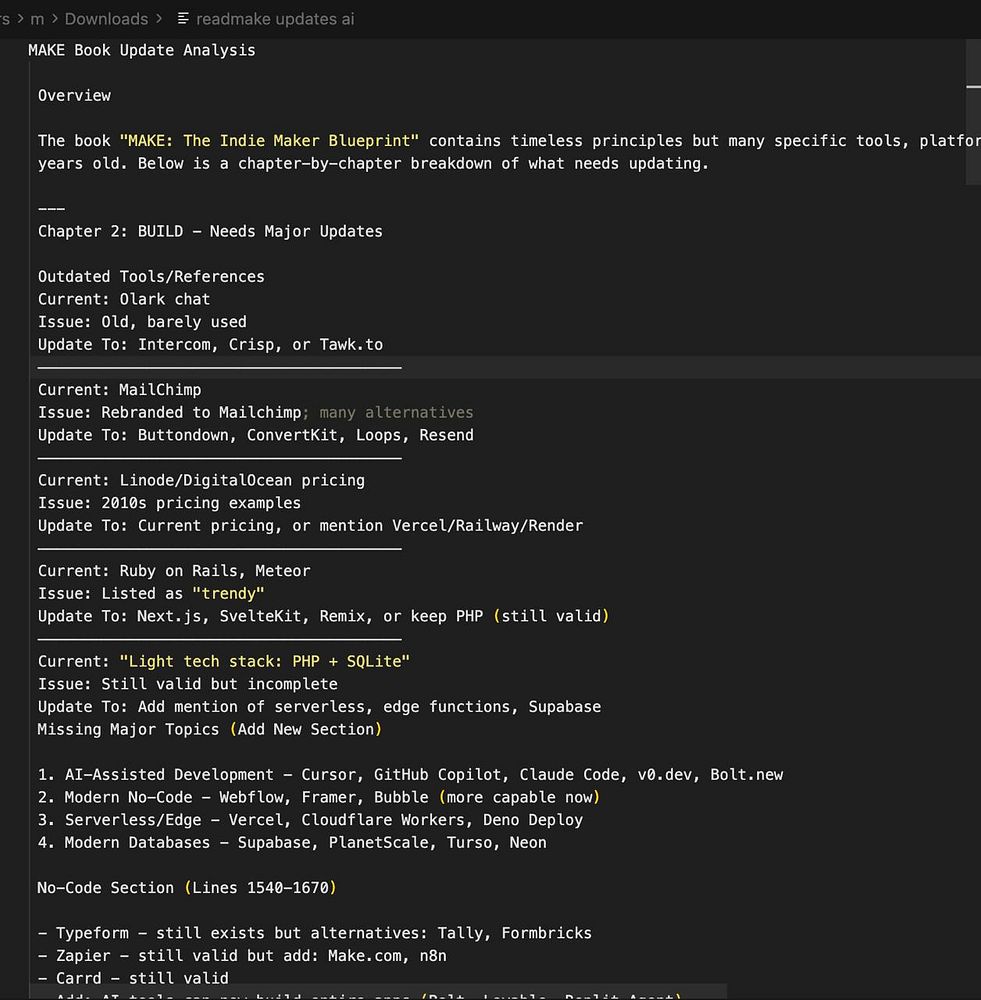Viewport: 981px width, 1000px height.
Task: Click line 'Update To: Next.js, SvelteKit, Remix'
Action: click(323, 617)
